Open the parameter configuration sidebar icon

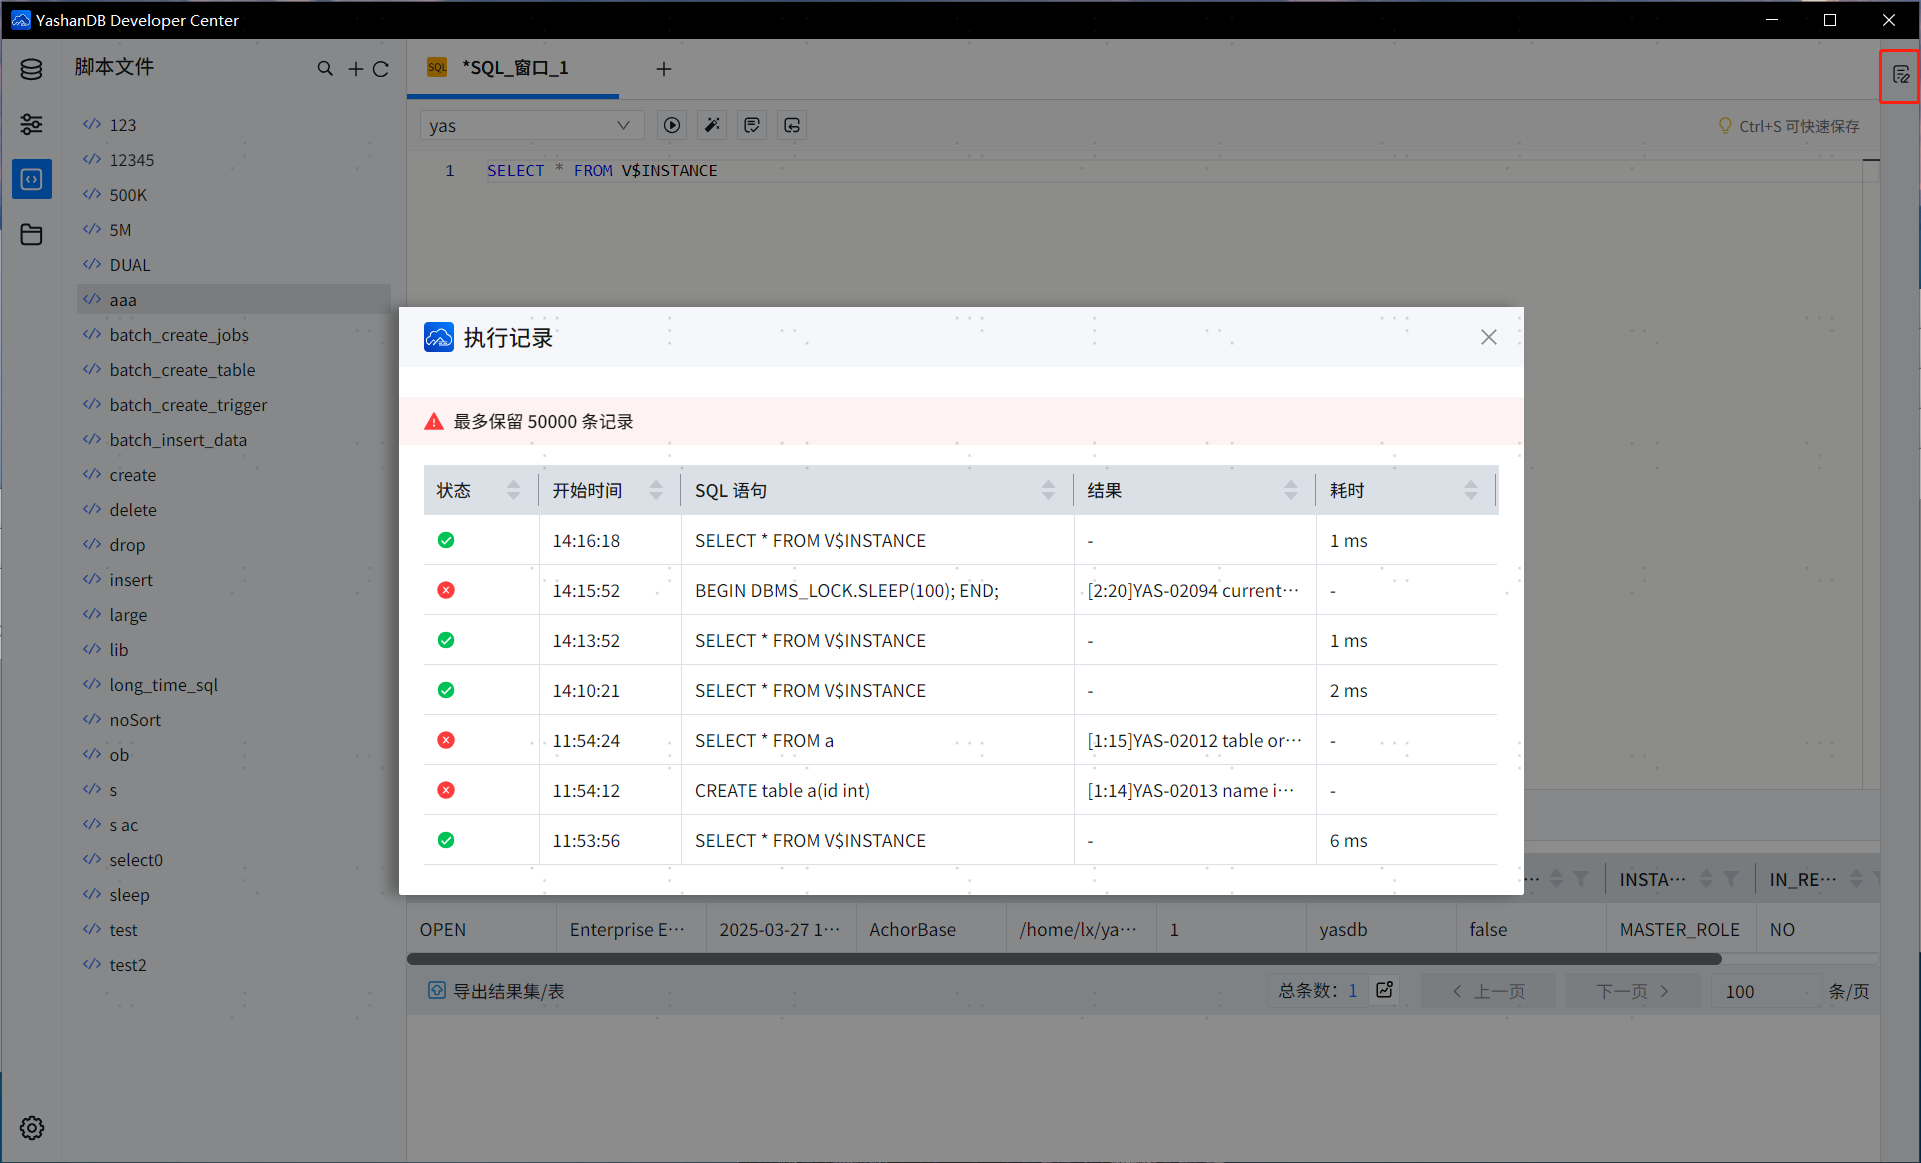(x=31, y=124)
